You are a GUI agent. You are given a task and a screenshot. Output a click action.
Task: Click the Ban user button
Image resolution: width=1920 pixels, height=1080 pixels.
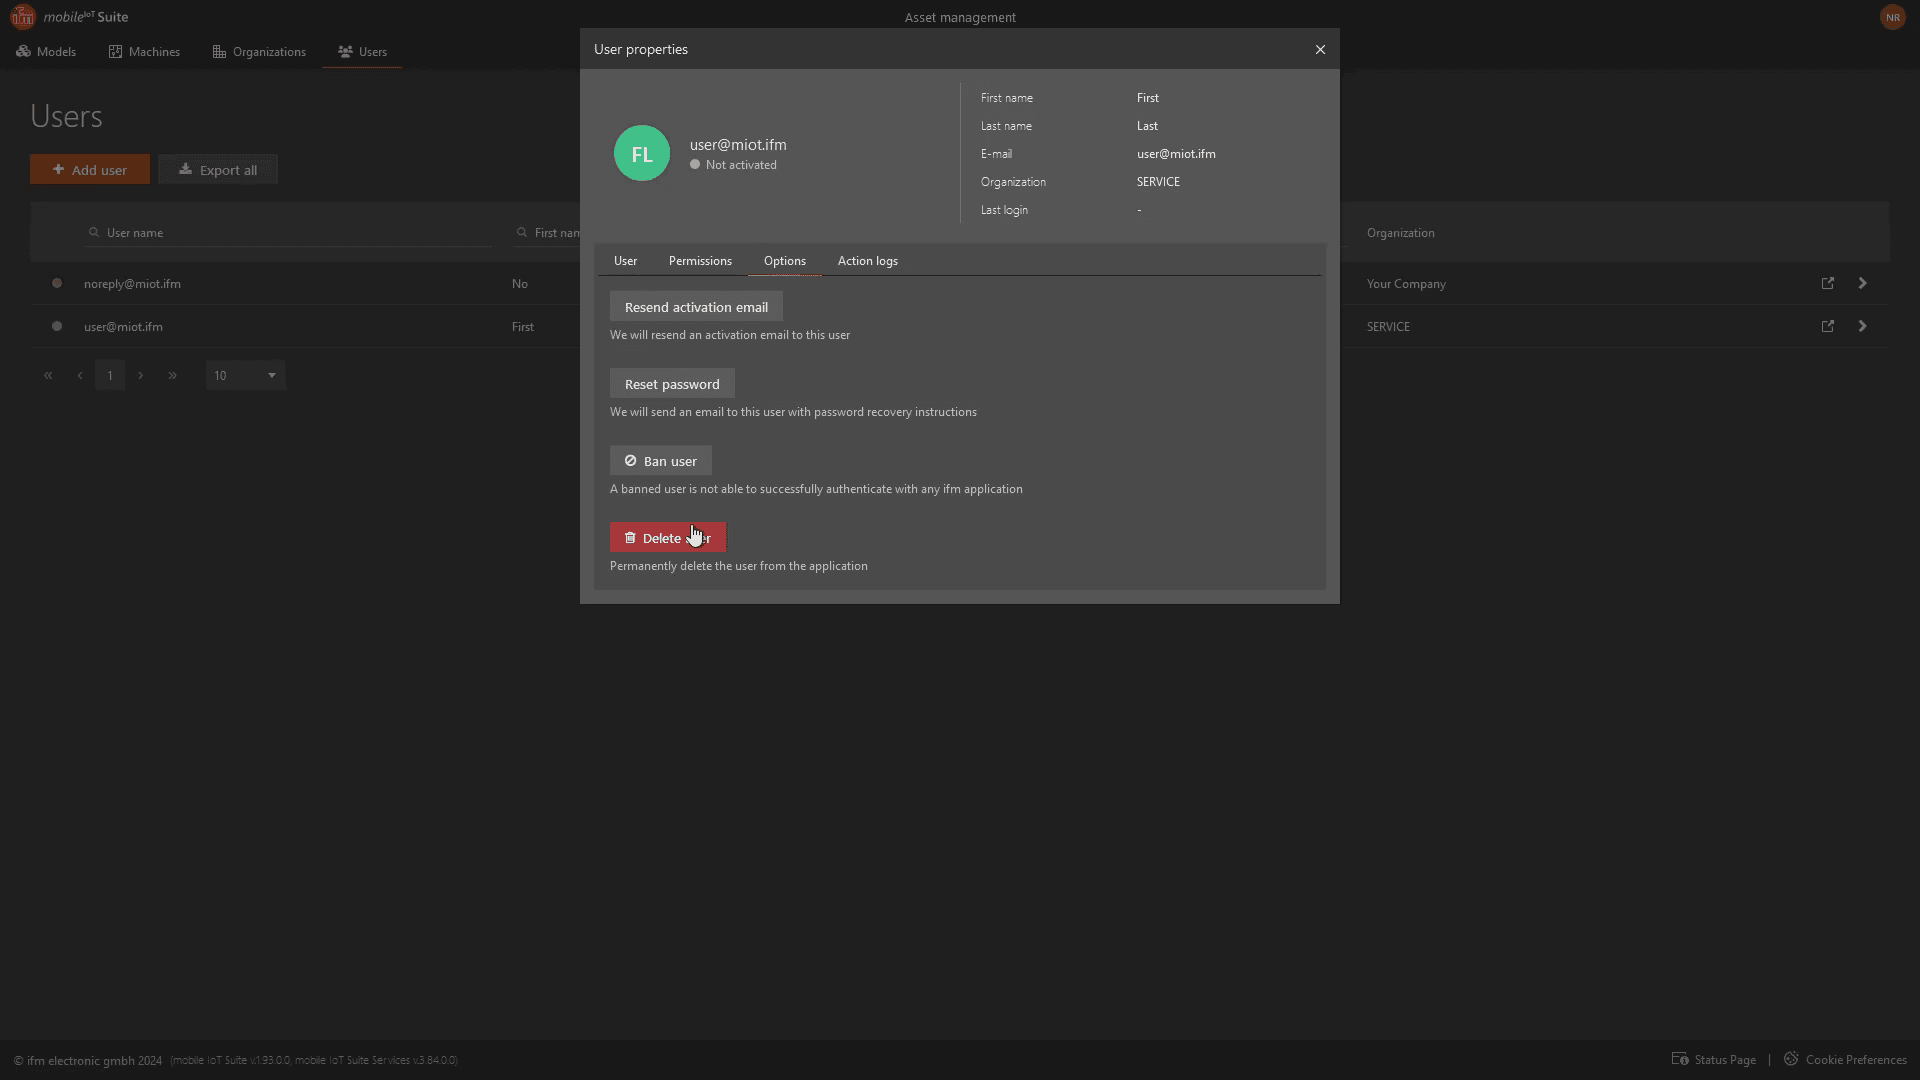(x=661, y=461)
